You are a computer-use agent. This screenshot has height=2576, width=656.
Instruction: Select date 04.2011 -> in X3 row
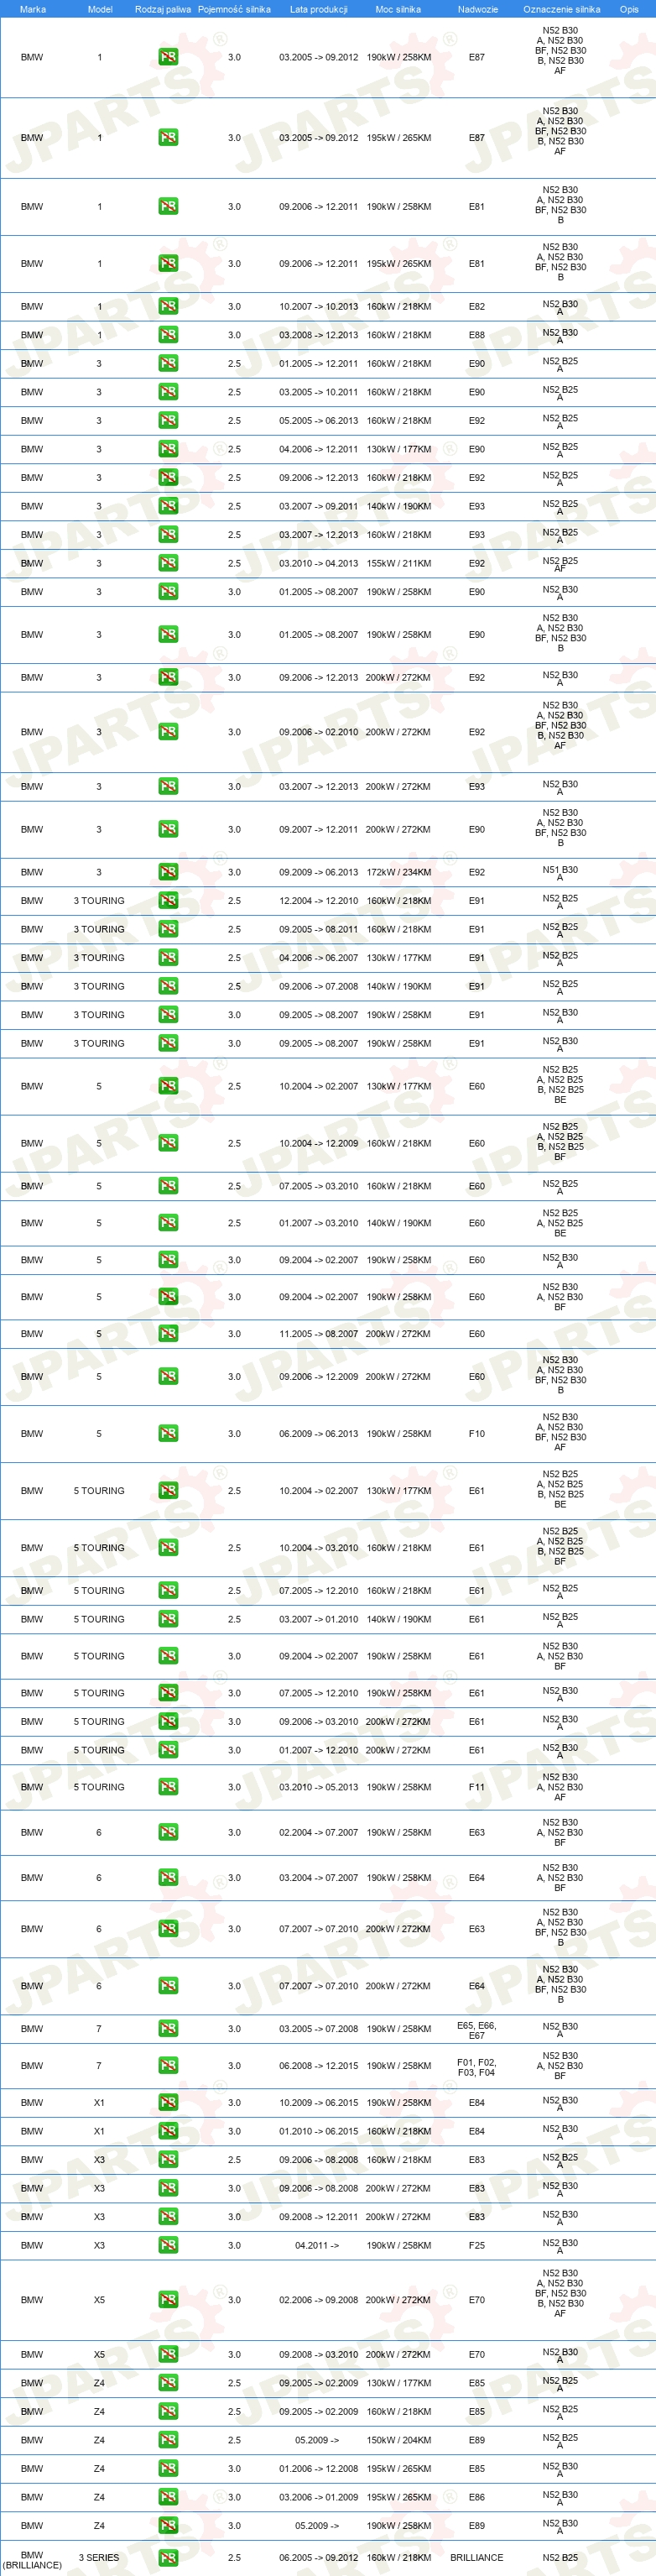point(317,2245)
